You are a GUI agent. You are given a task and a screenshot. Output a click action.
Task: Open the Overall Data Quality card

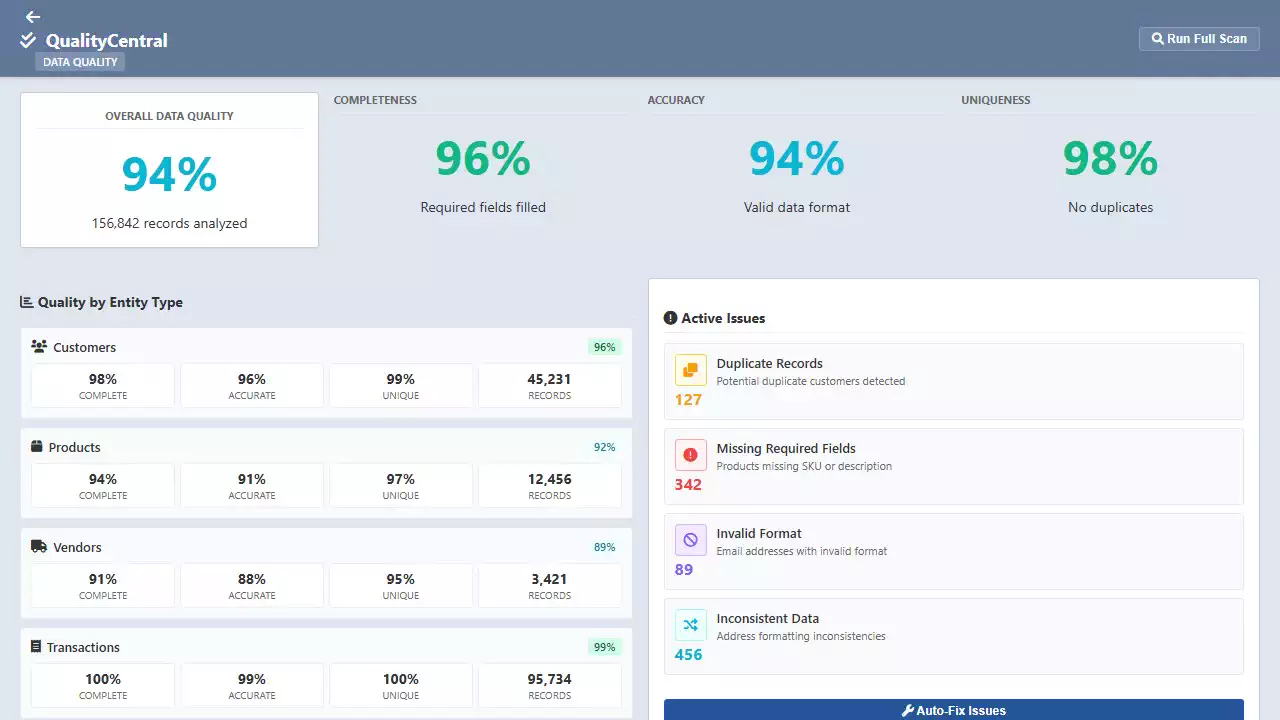point(169,170)
